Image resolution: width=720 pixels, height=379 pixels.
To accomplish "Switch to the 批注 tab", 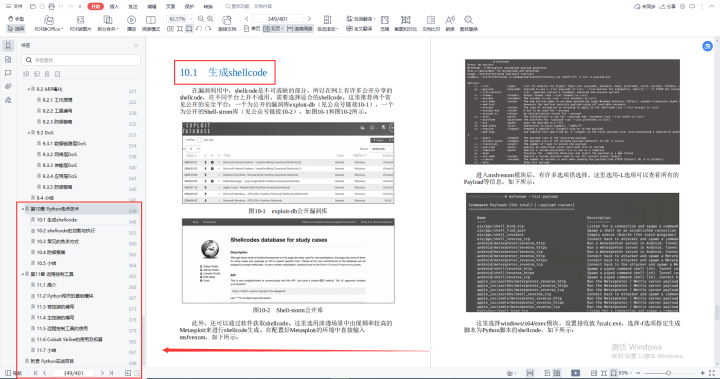I will coord(133,6).
